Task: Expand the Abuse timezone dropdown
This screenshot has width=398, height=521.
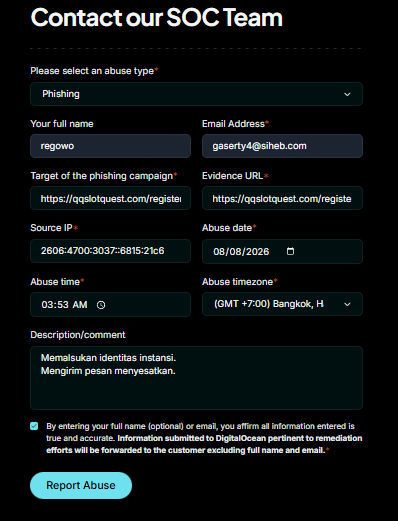Action: (x=282, y=304)
